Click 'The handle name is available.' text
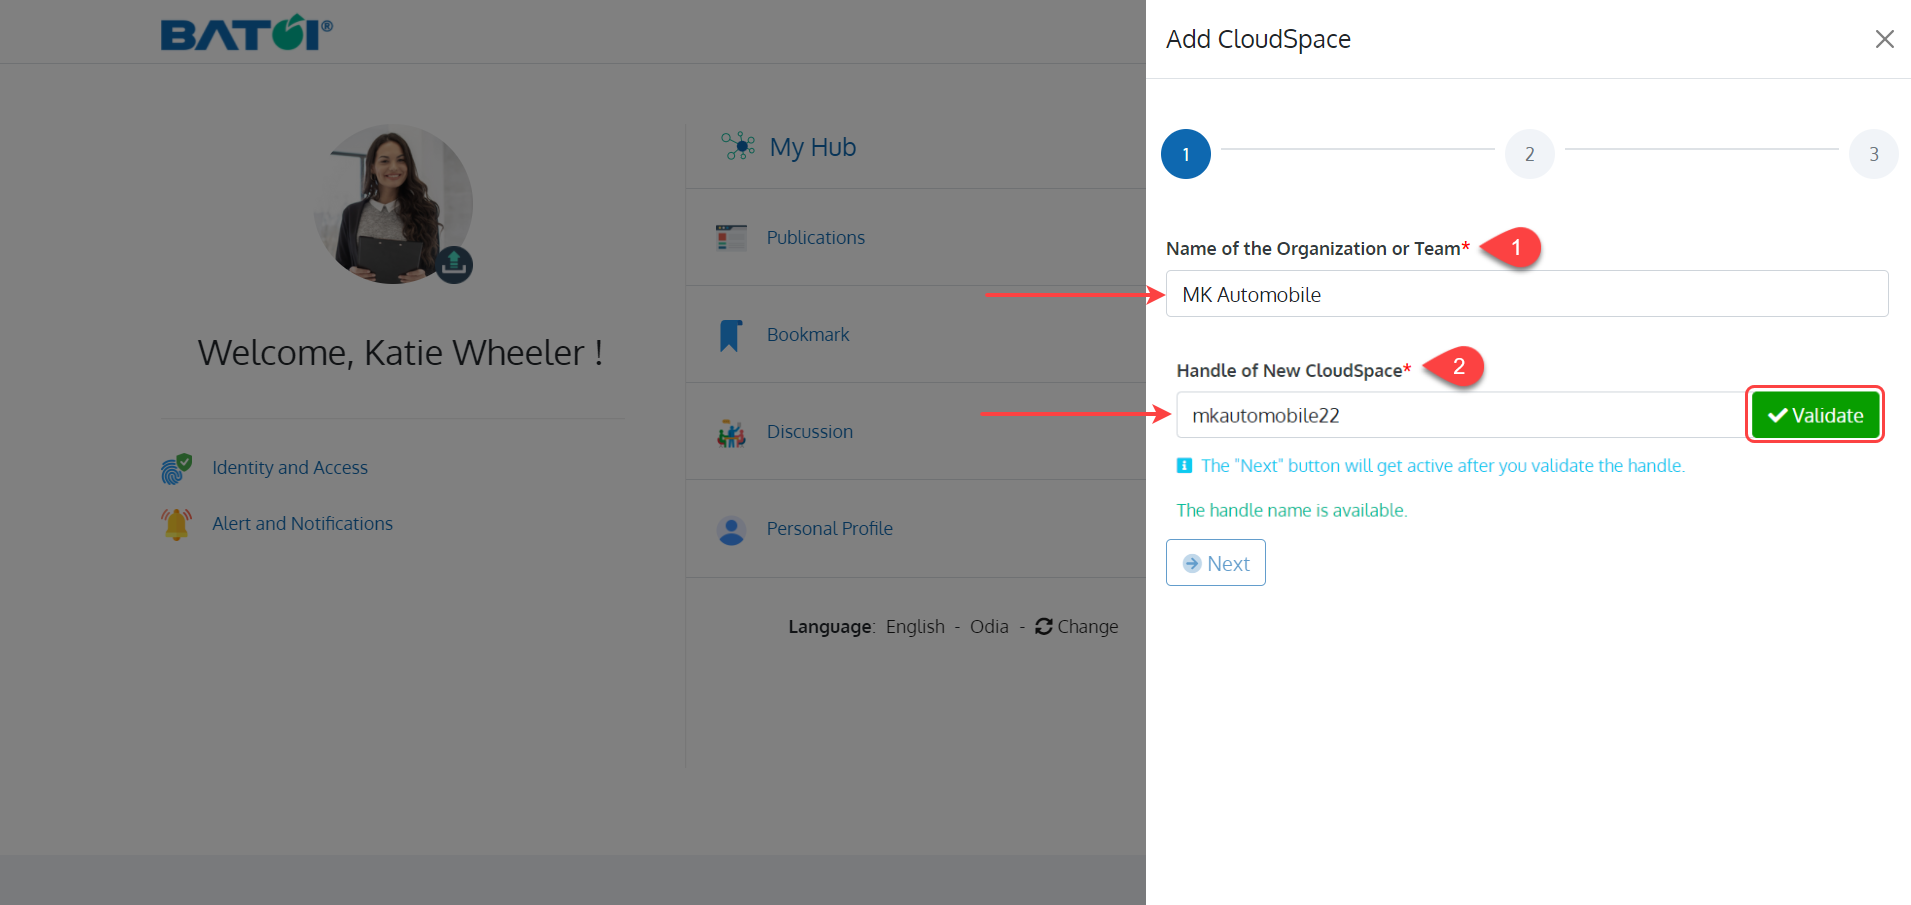1911x905 pixels. [1292, 511]
